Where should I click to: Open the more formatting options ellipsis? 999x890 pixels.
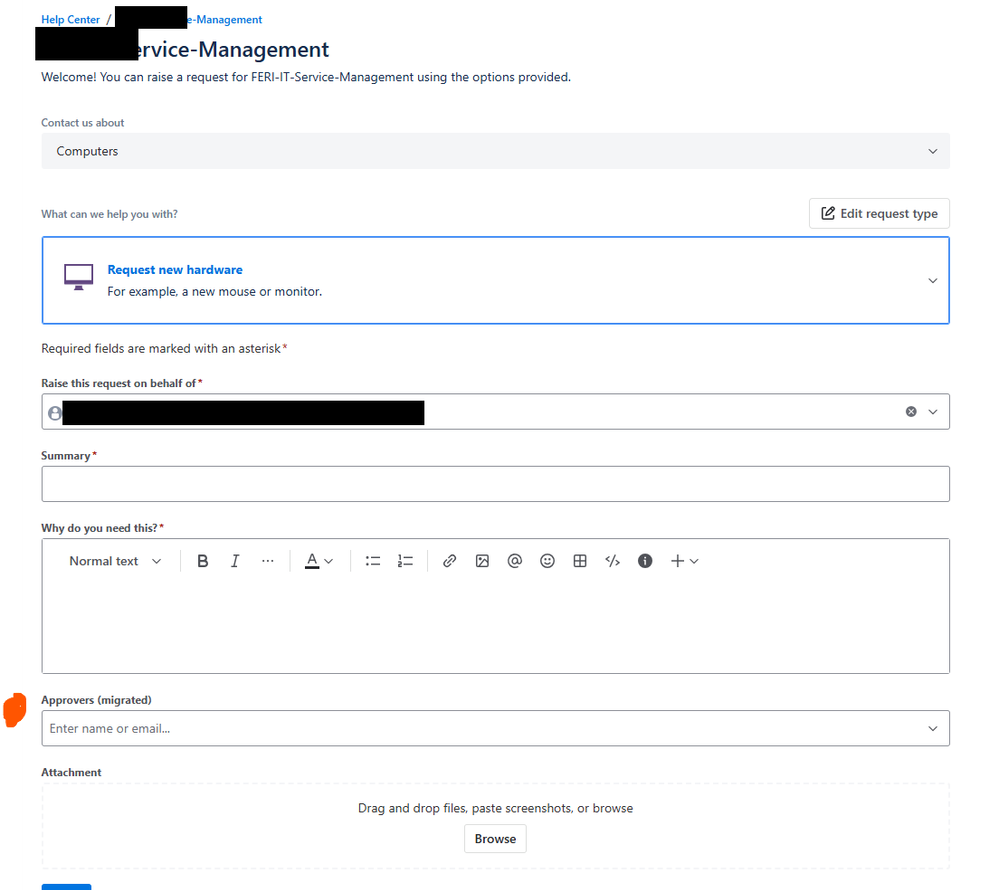point(267,561)
